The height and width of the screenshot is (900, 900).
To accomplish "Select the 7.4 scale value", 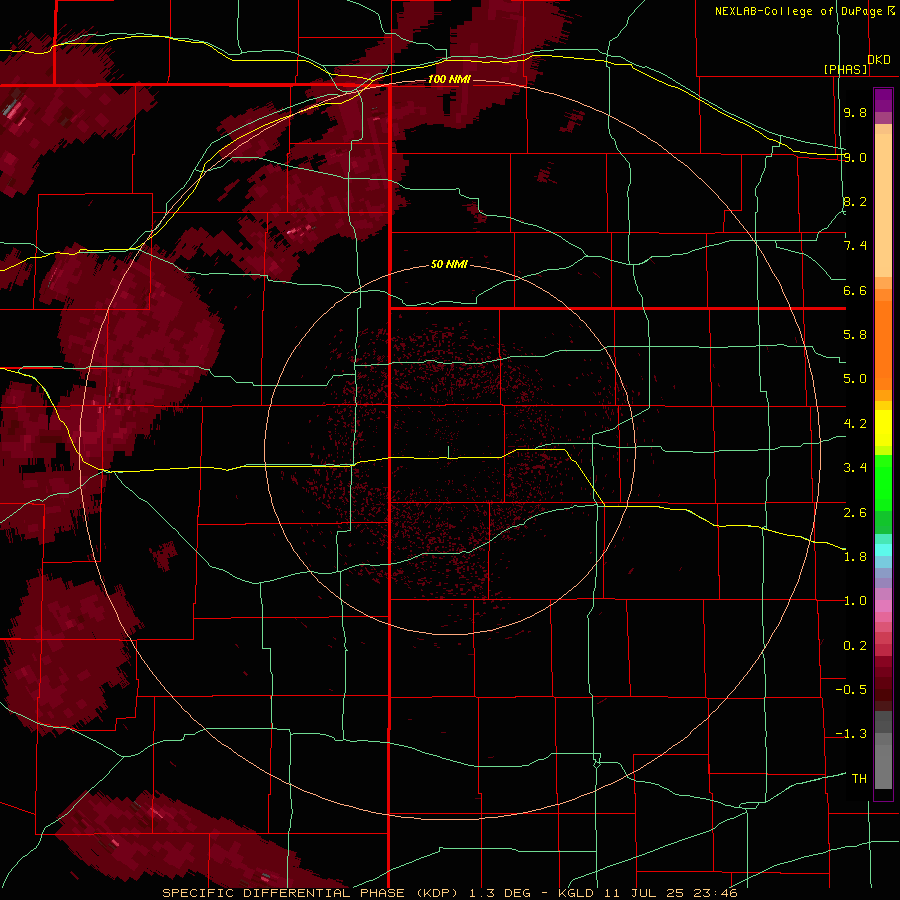I will pos(855,246).
